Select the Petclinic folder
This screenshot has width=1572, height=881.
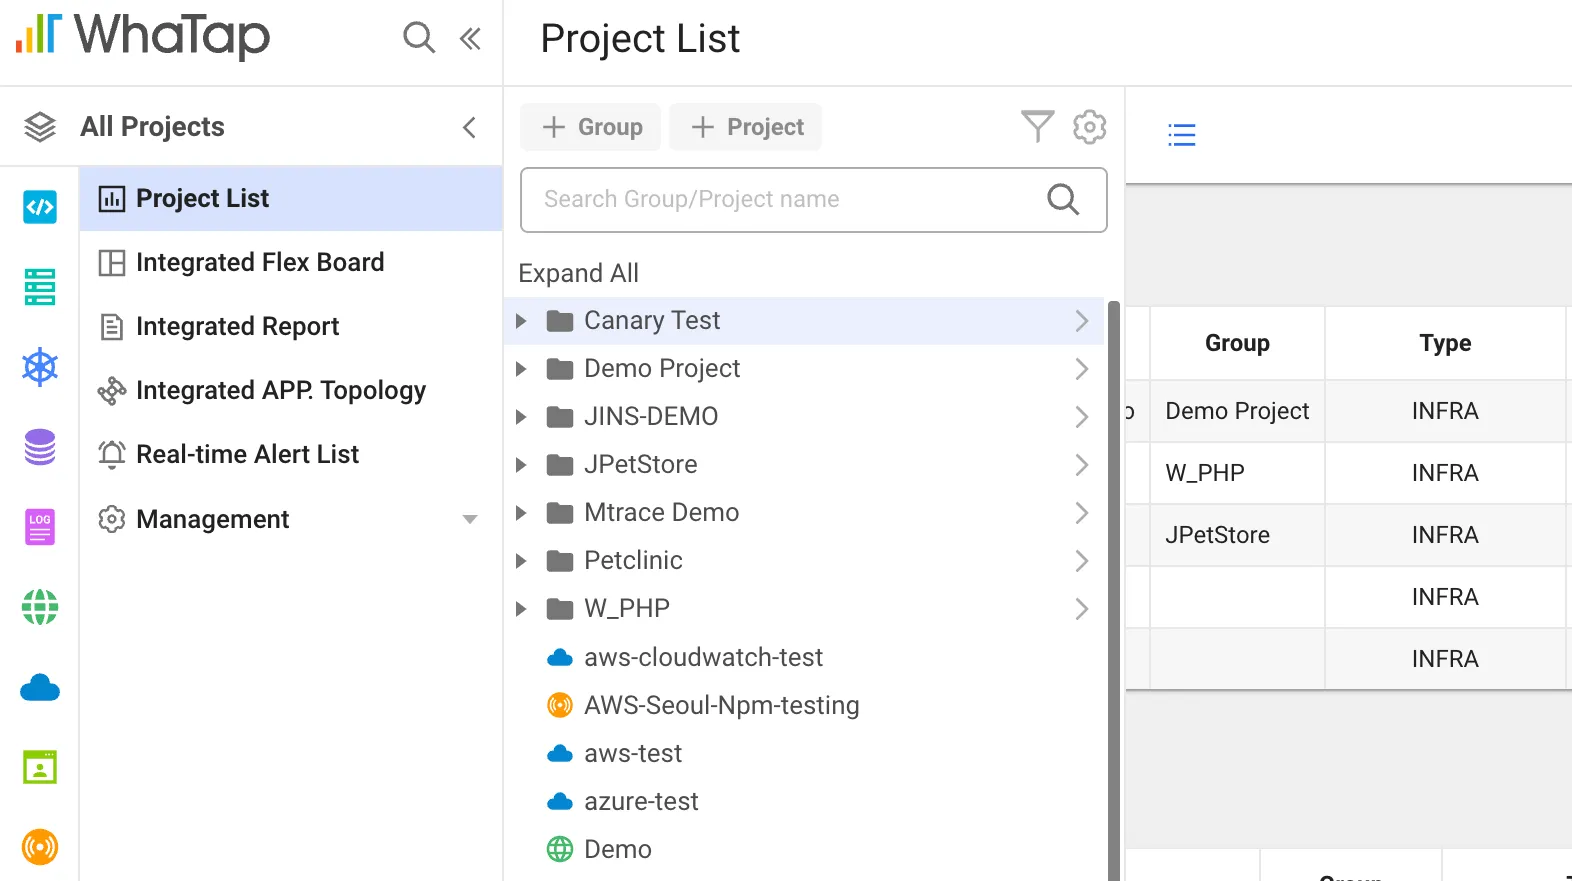tap(804, 561)
